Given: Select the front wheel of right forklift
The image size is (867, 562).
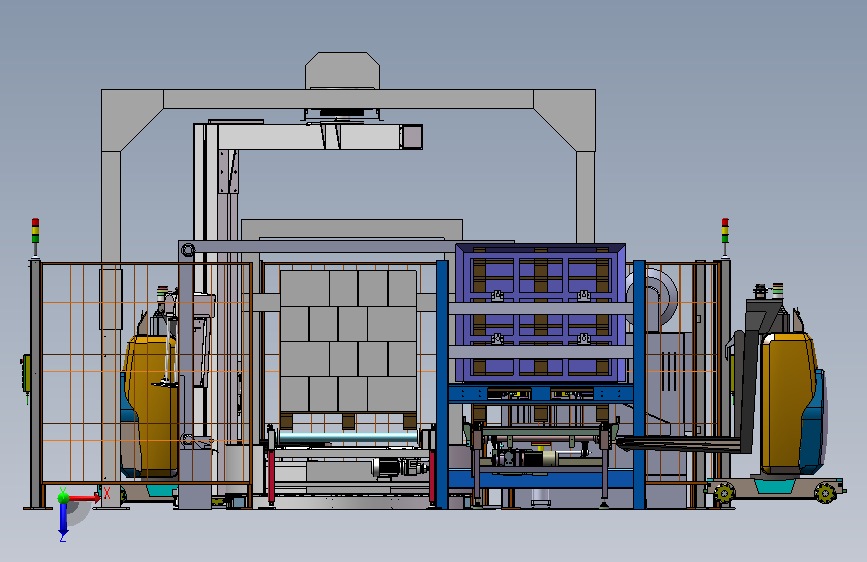Looking at the screenshot, I should (x=724, y=492).
